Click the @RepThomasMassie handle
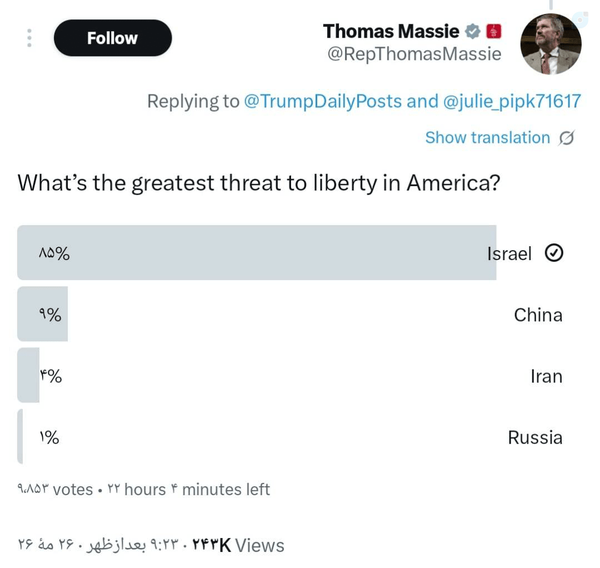 [x=414, y=54]
